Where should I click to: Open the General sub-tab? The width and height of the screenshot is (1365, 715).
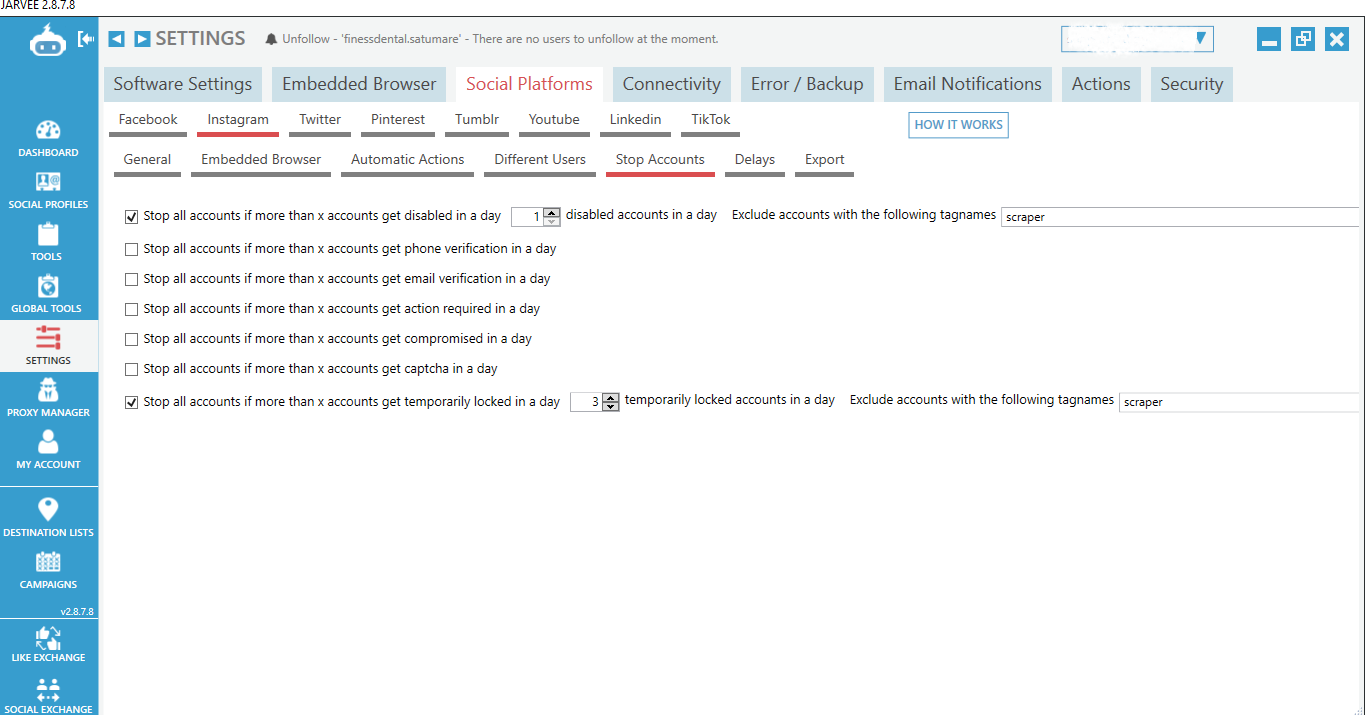[147, 160]
